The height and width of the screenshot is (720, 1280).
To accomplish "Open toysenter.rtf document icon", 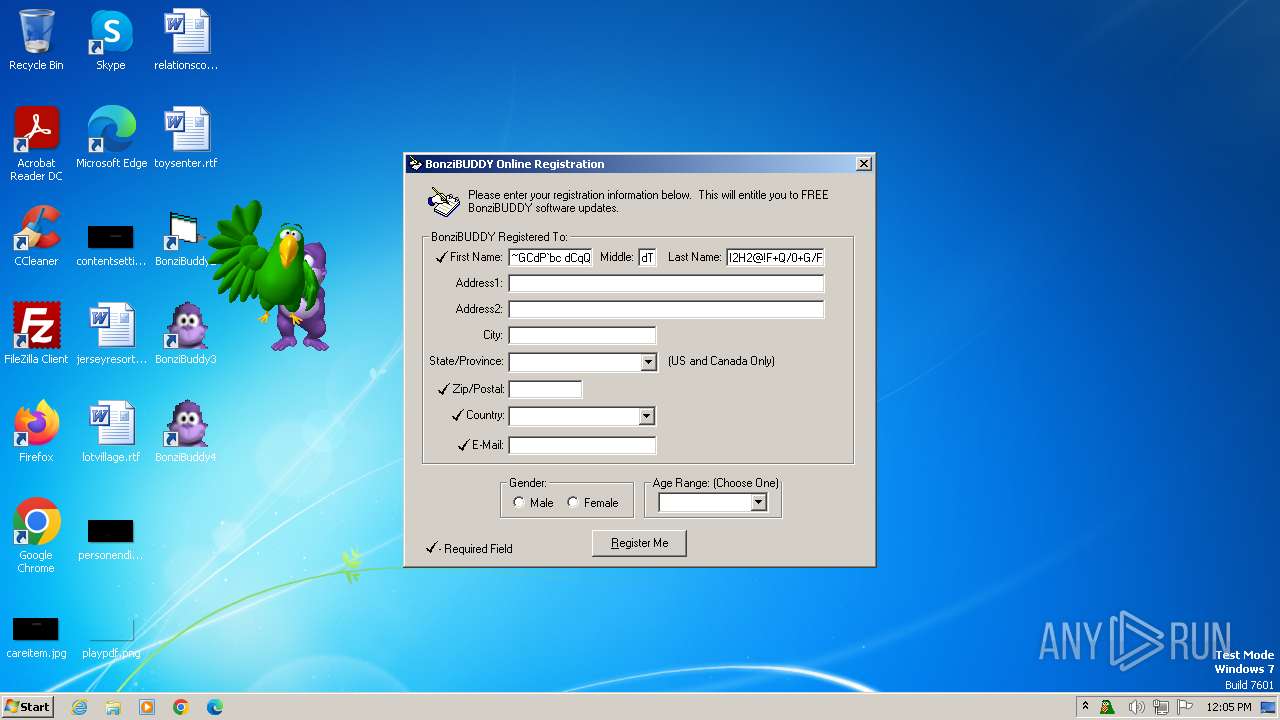I will 186,137.
